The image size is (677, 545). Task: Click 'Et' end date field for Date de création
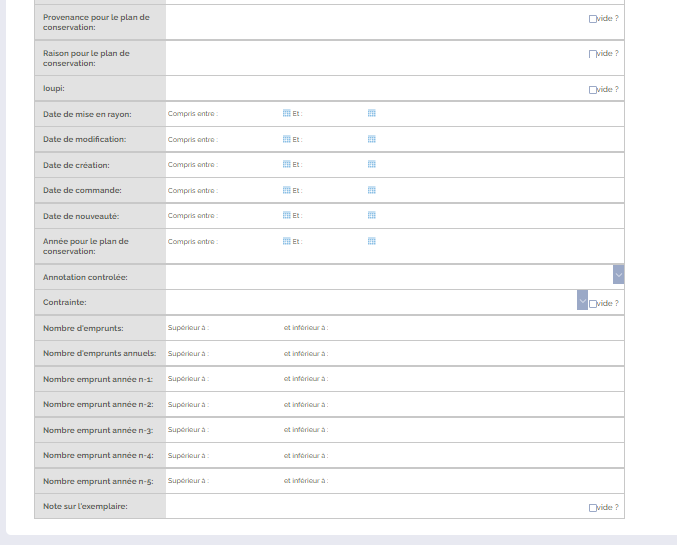(x=335, y=165)
